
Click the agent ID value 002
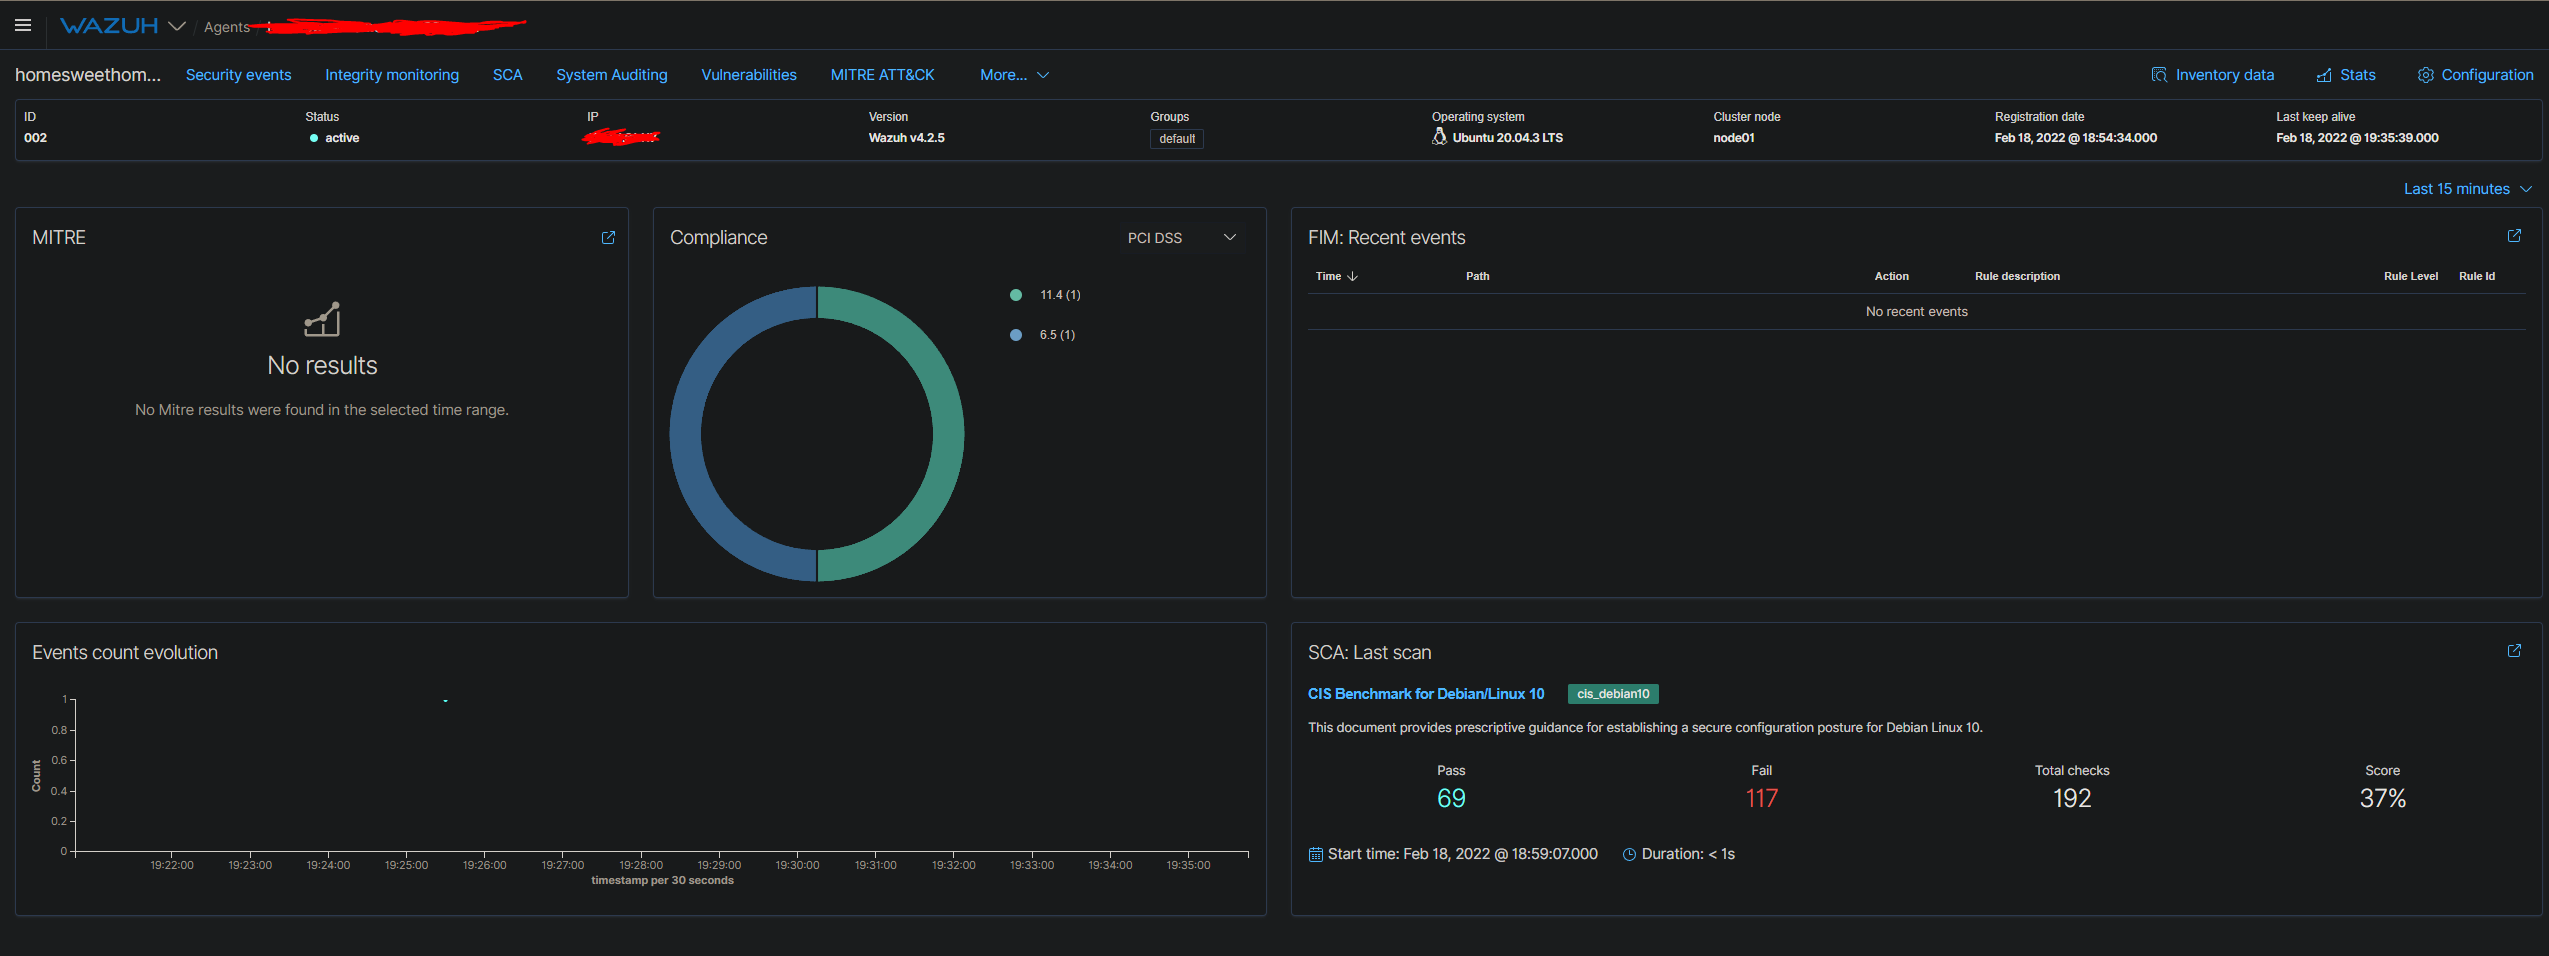coord(36,138)
